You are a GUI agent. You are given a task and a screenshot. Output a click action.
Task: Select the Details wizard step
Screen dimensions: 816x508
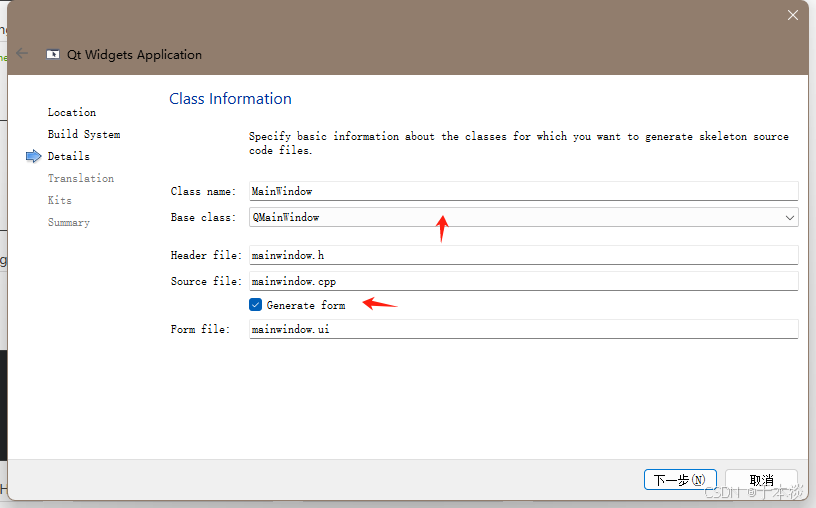[69, 156]
